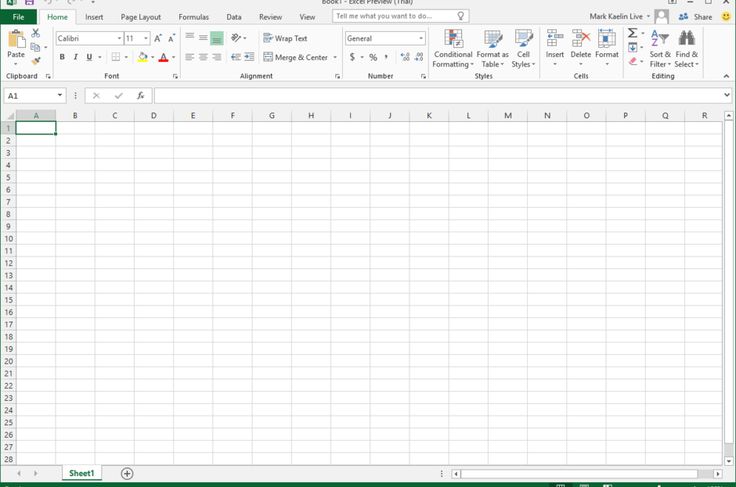Open the Name Box dropdown arrow
736x487 pixels.
61,96
